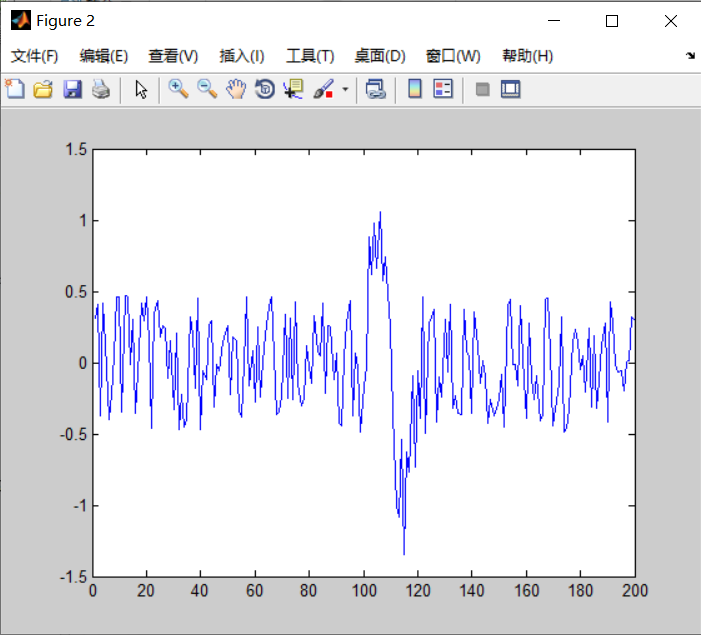Screen dimensions: 701x635
Task: Click the y-axis tick label -1.5
Action: [73, 577]
